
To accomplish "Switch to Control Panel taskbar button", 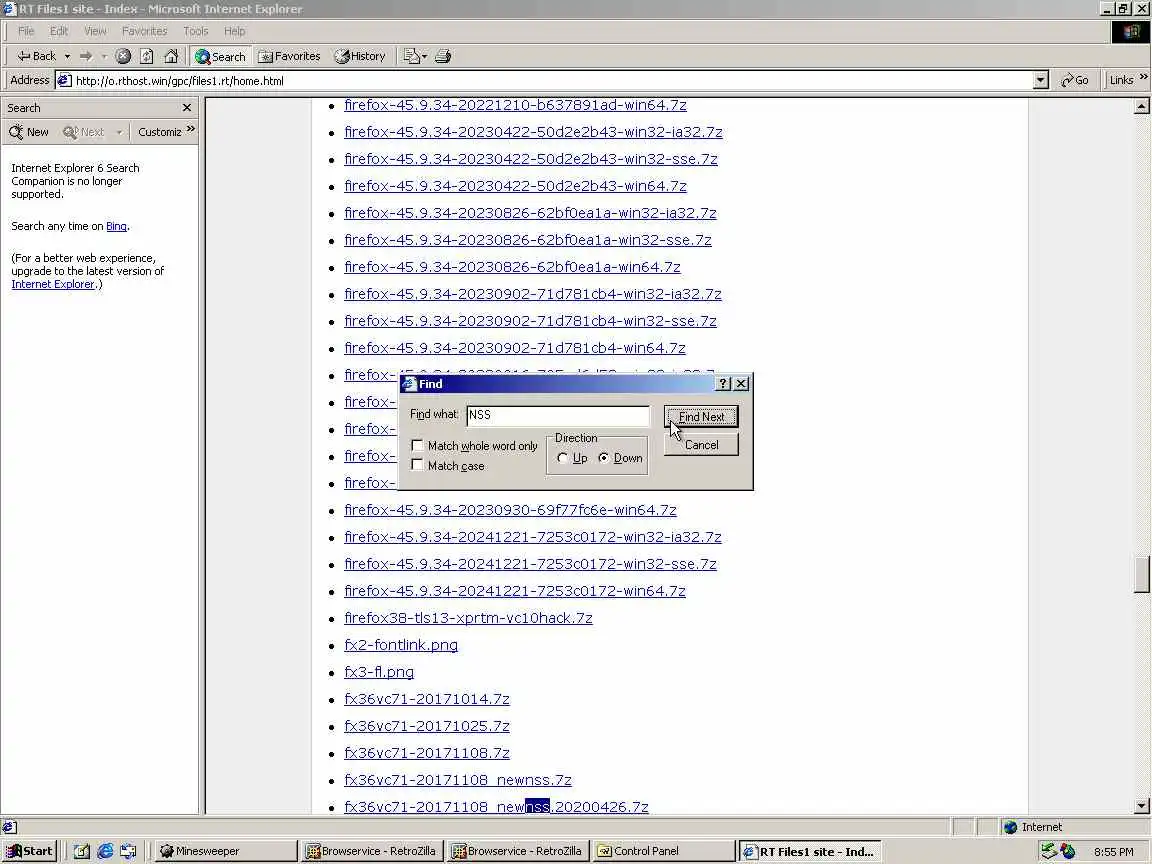I will click(663, 851).
